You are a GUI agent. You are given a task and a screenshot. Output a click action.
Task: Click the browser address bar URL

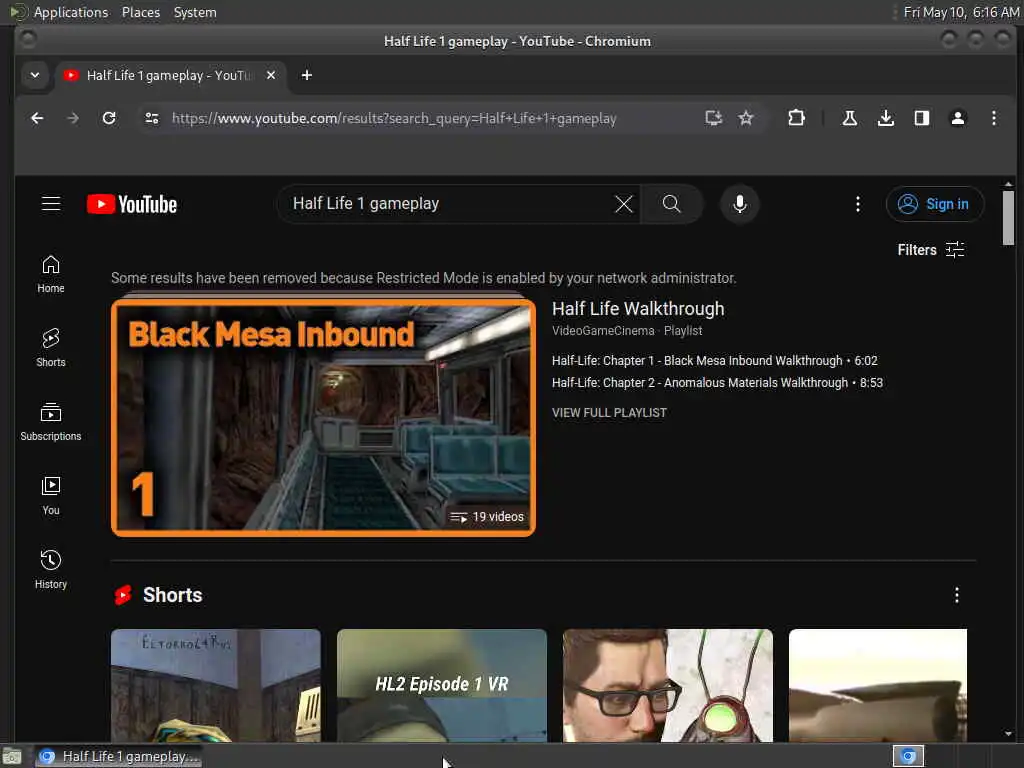(x=394, y=118)
